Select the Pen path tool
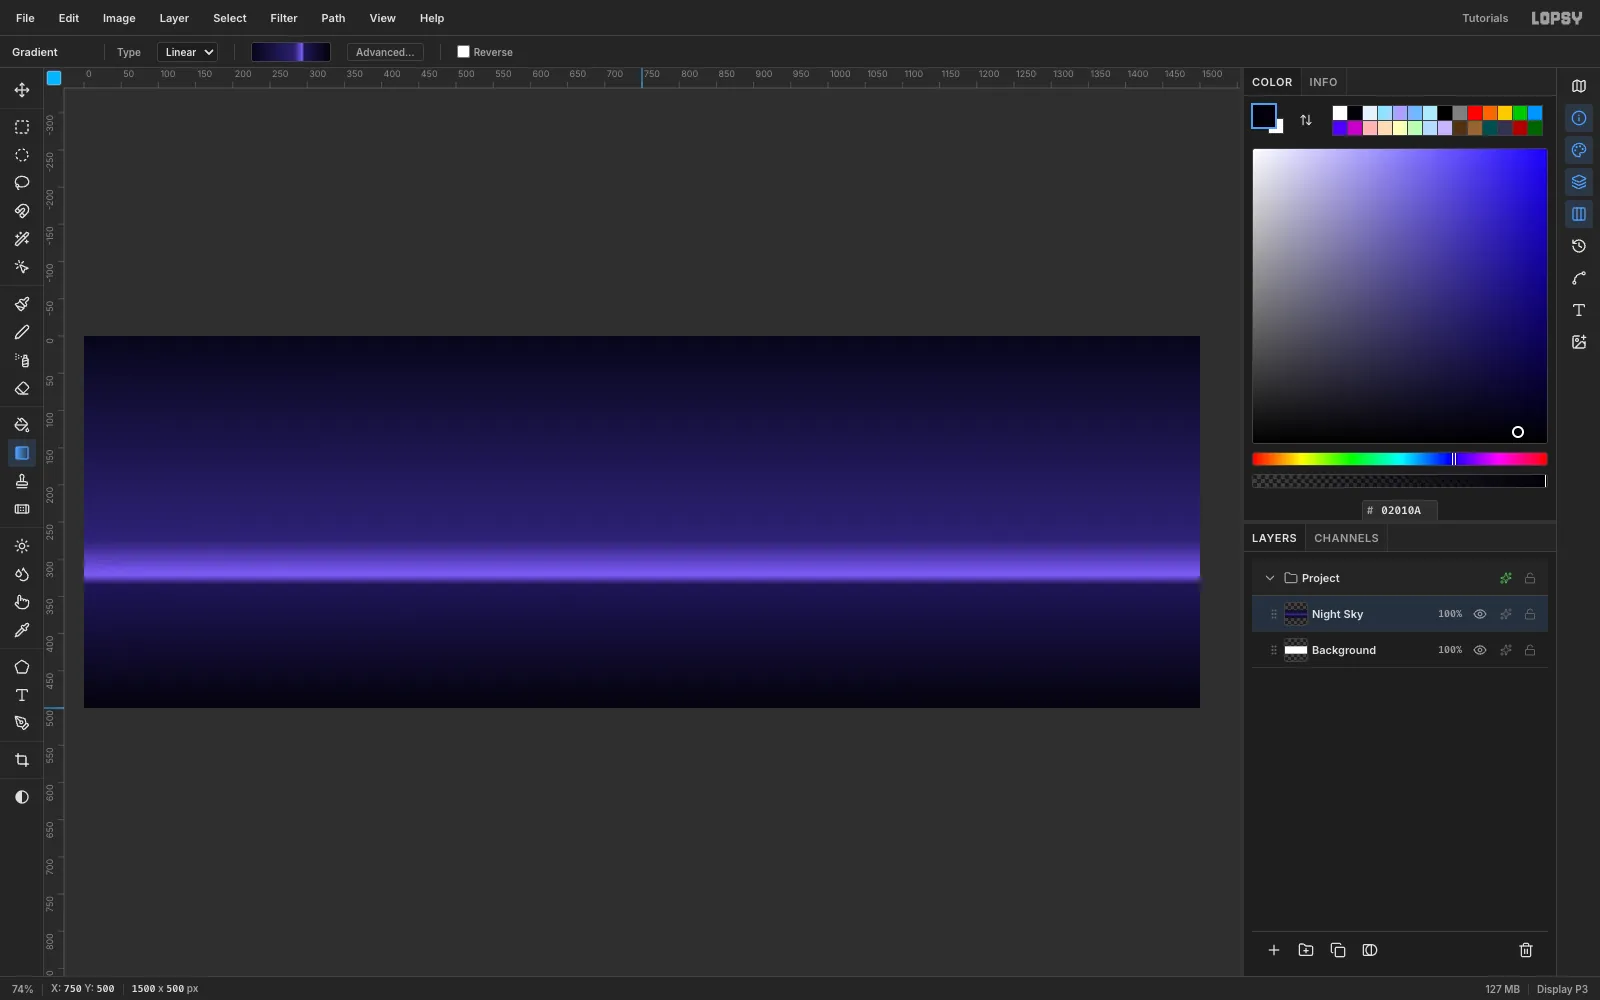 tap(22, 723)
